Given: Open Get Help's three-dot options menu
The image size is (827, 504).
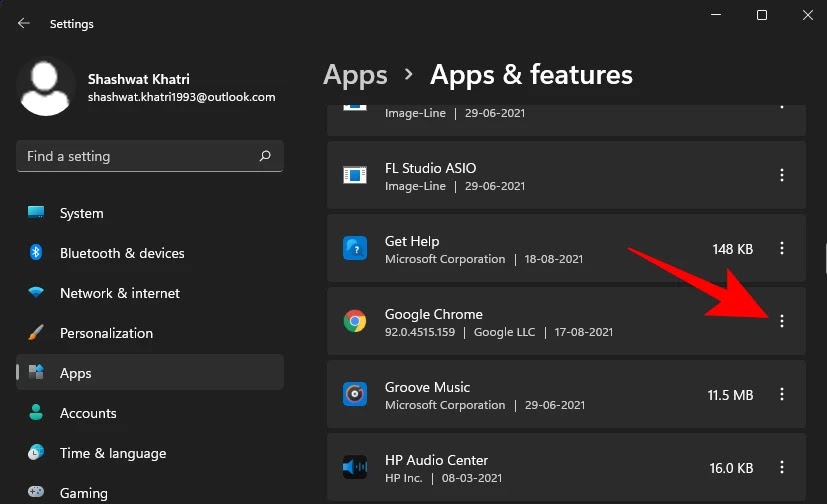Looking at the screenshot, I should (782, 248).
